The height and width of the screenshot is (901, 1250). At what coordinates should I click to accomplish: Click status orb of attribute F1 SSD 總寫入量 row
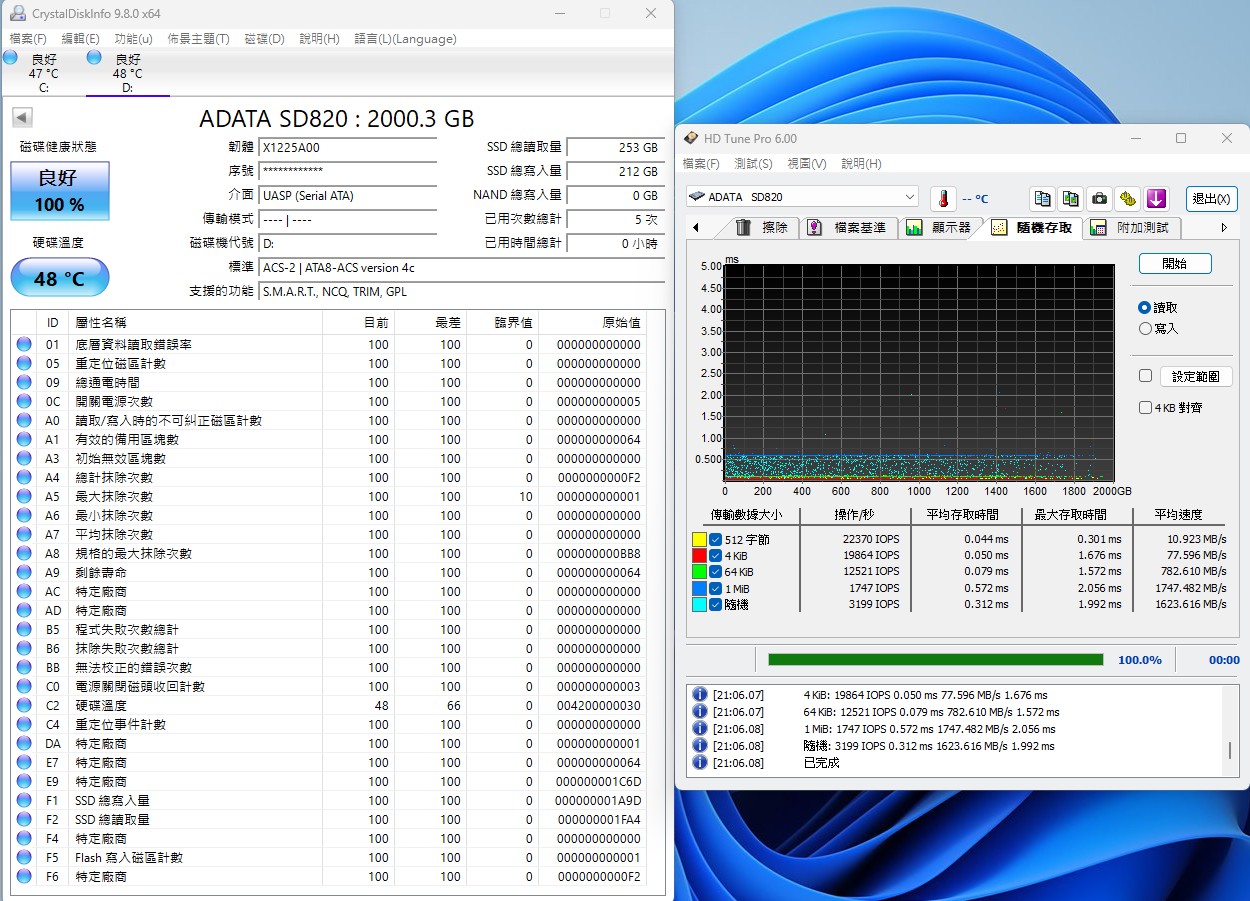tap(23, 800)
